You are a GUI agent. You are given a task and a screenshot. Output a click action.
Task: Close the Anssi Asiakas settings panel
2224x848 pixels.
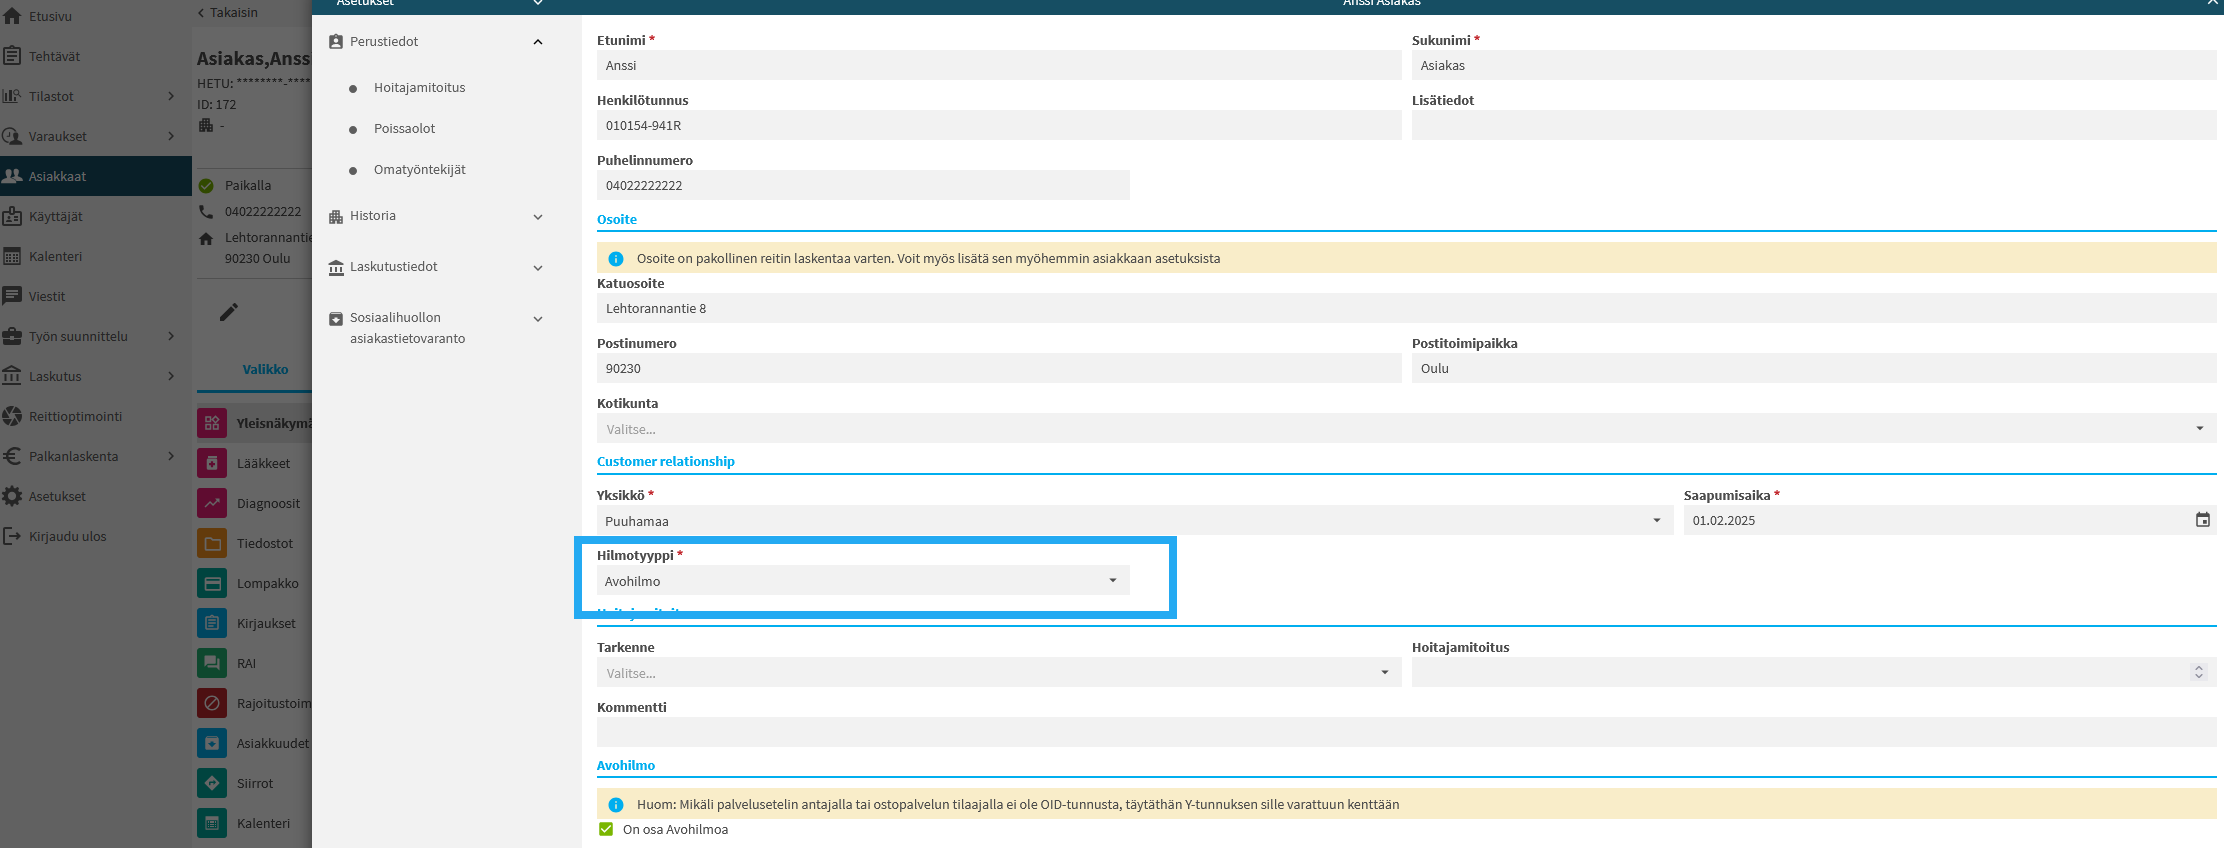(x=2212, y=4)
